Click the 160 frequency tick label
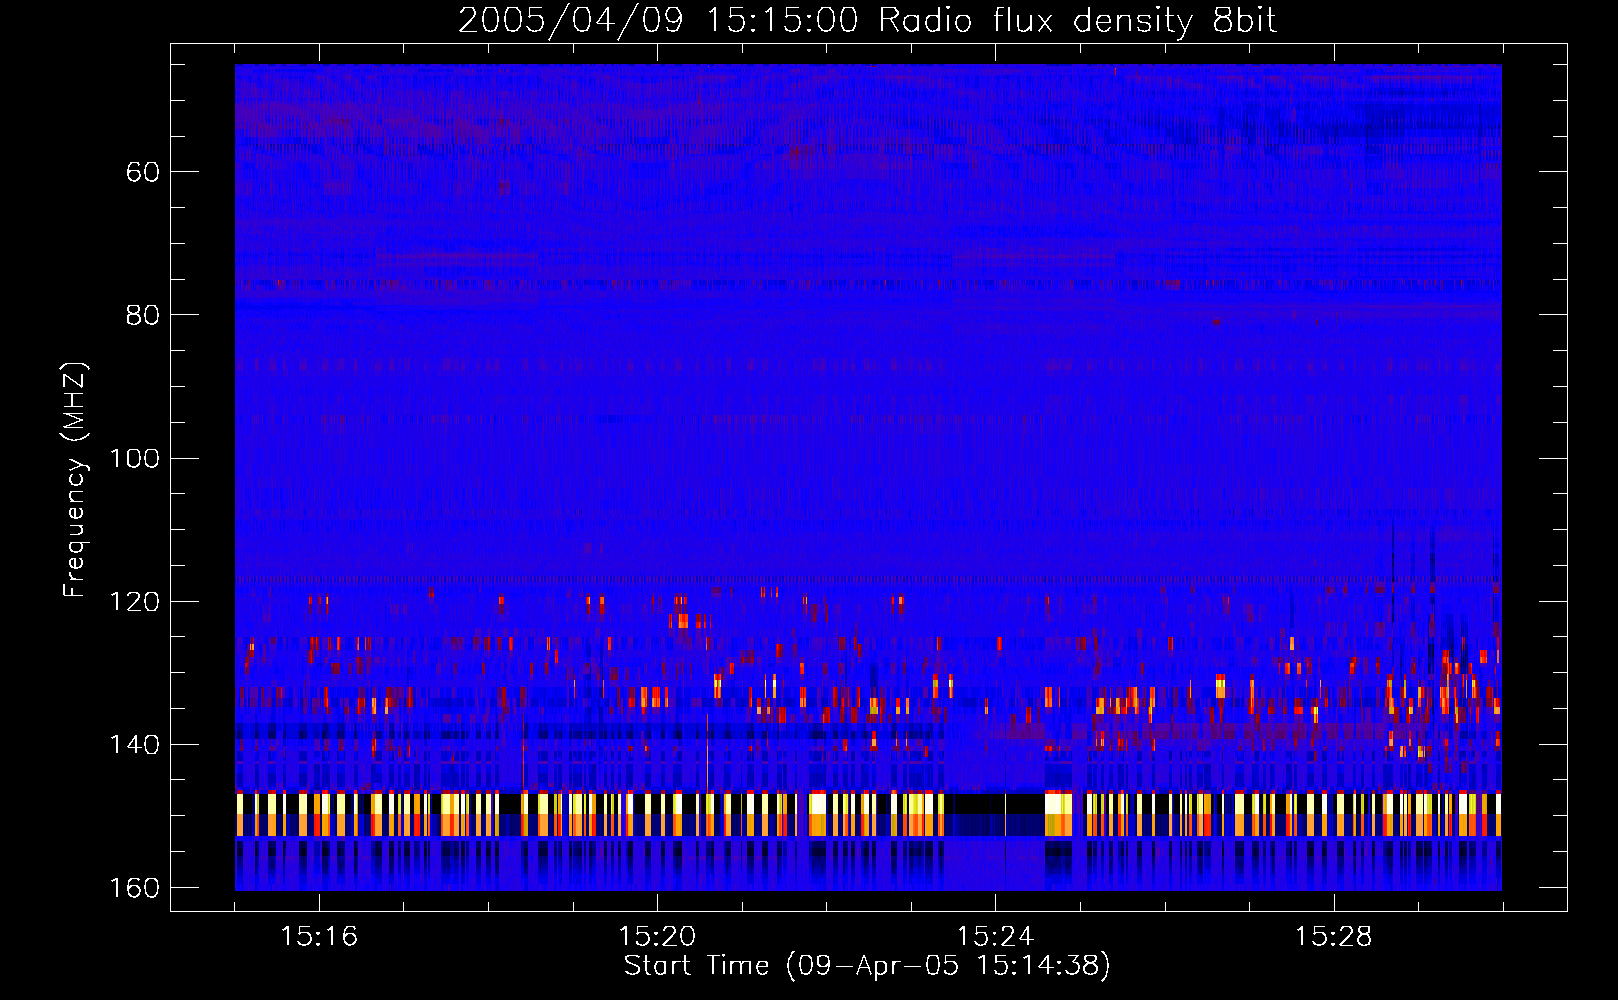The image size is (1618, 1000). (135, 888)
